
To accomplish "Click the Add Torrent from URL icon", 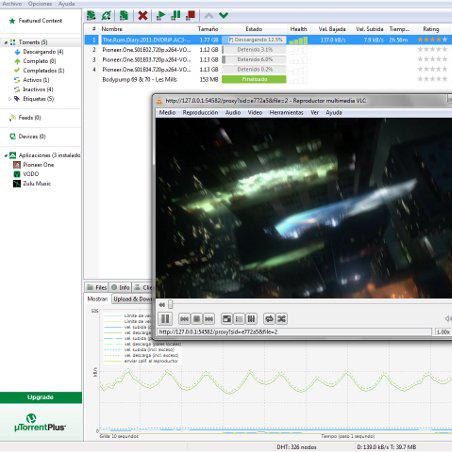I will [x=107, y=15].
